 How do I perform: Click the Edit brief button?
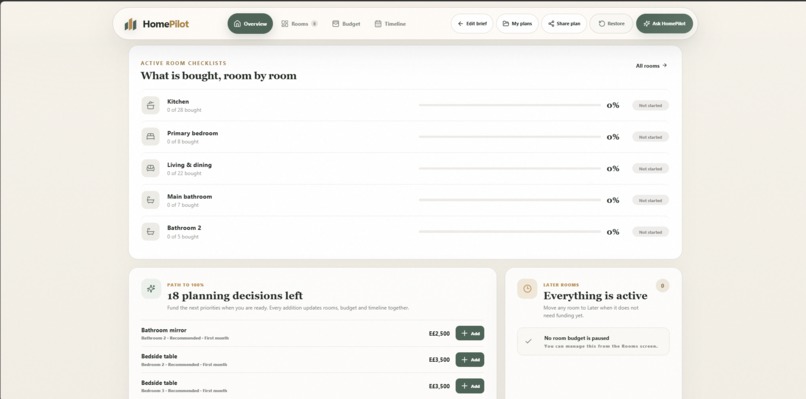[472, 24]
